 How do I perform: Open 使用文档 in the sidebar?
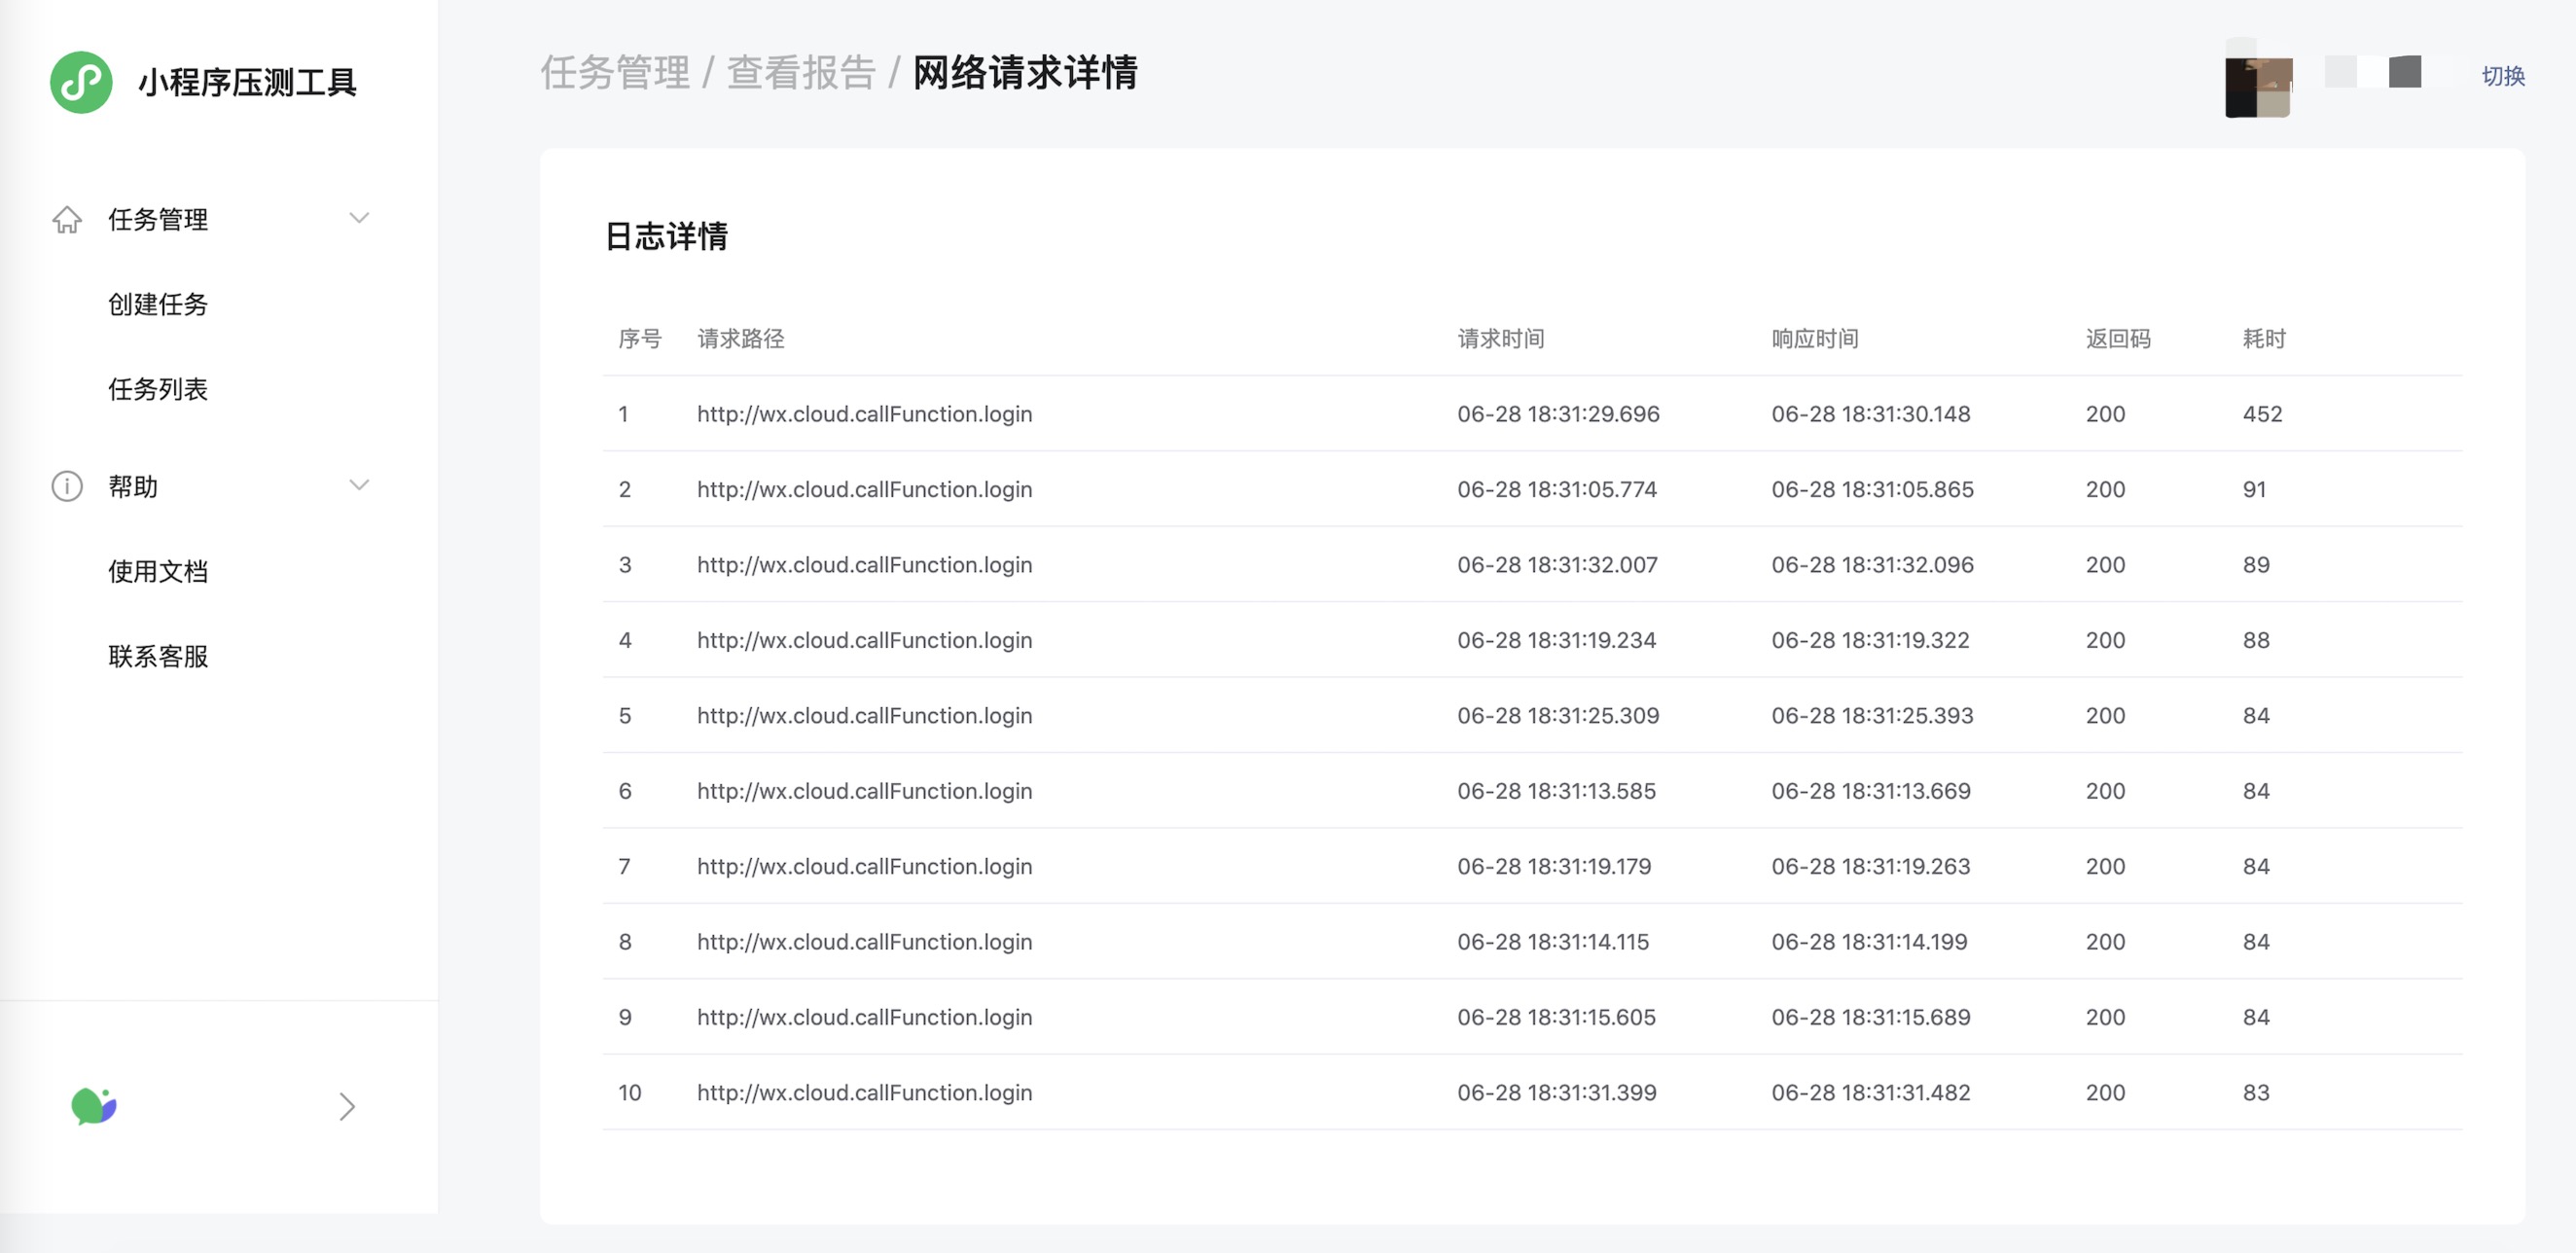pyautogui.click(x=158, y=571)
